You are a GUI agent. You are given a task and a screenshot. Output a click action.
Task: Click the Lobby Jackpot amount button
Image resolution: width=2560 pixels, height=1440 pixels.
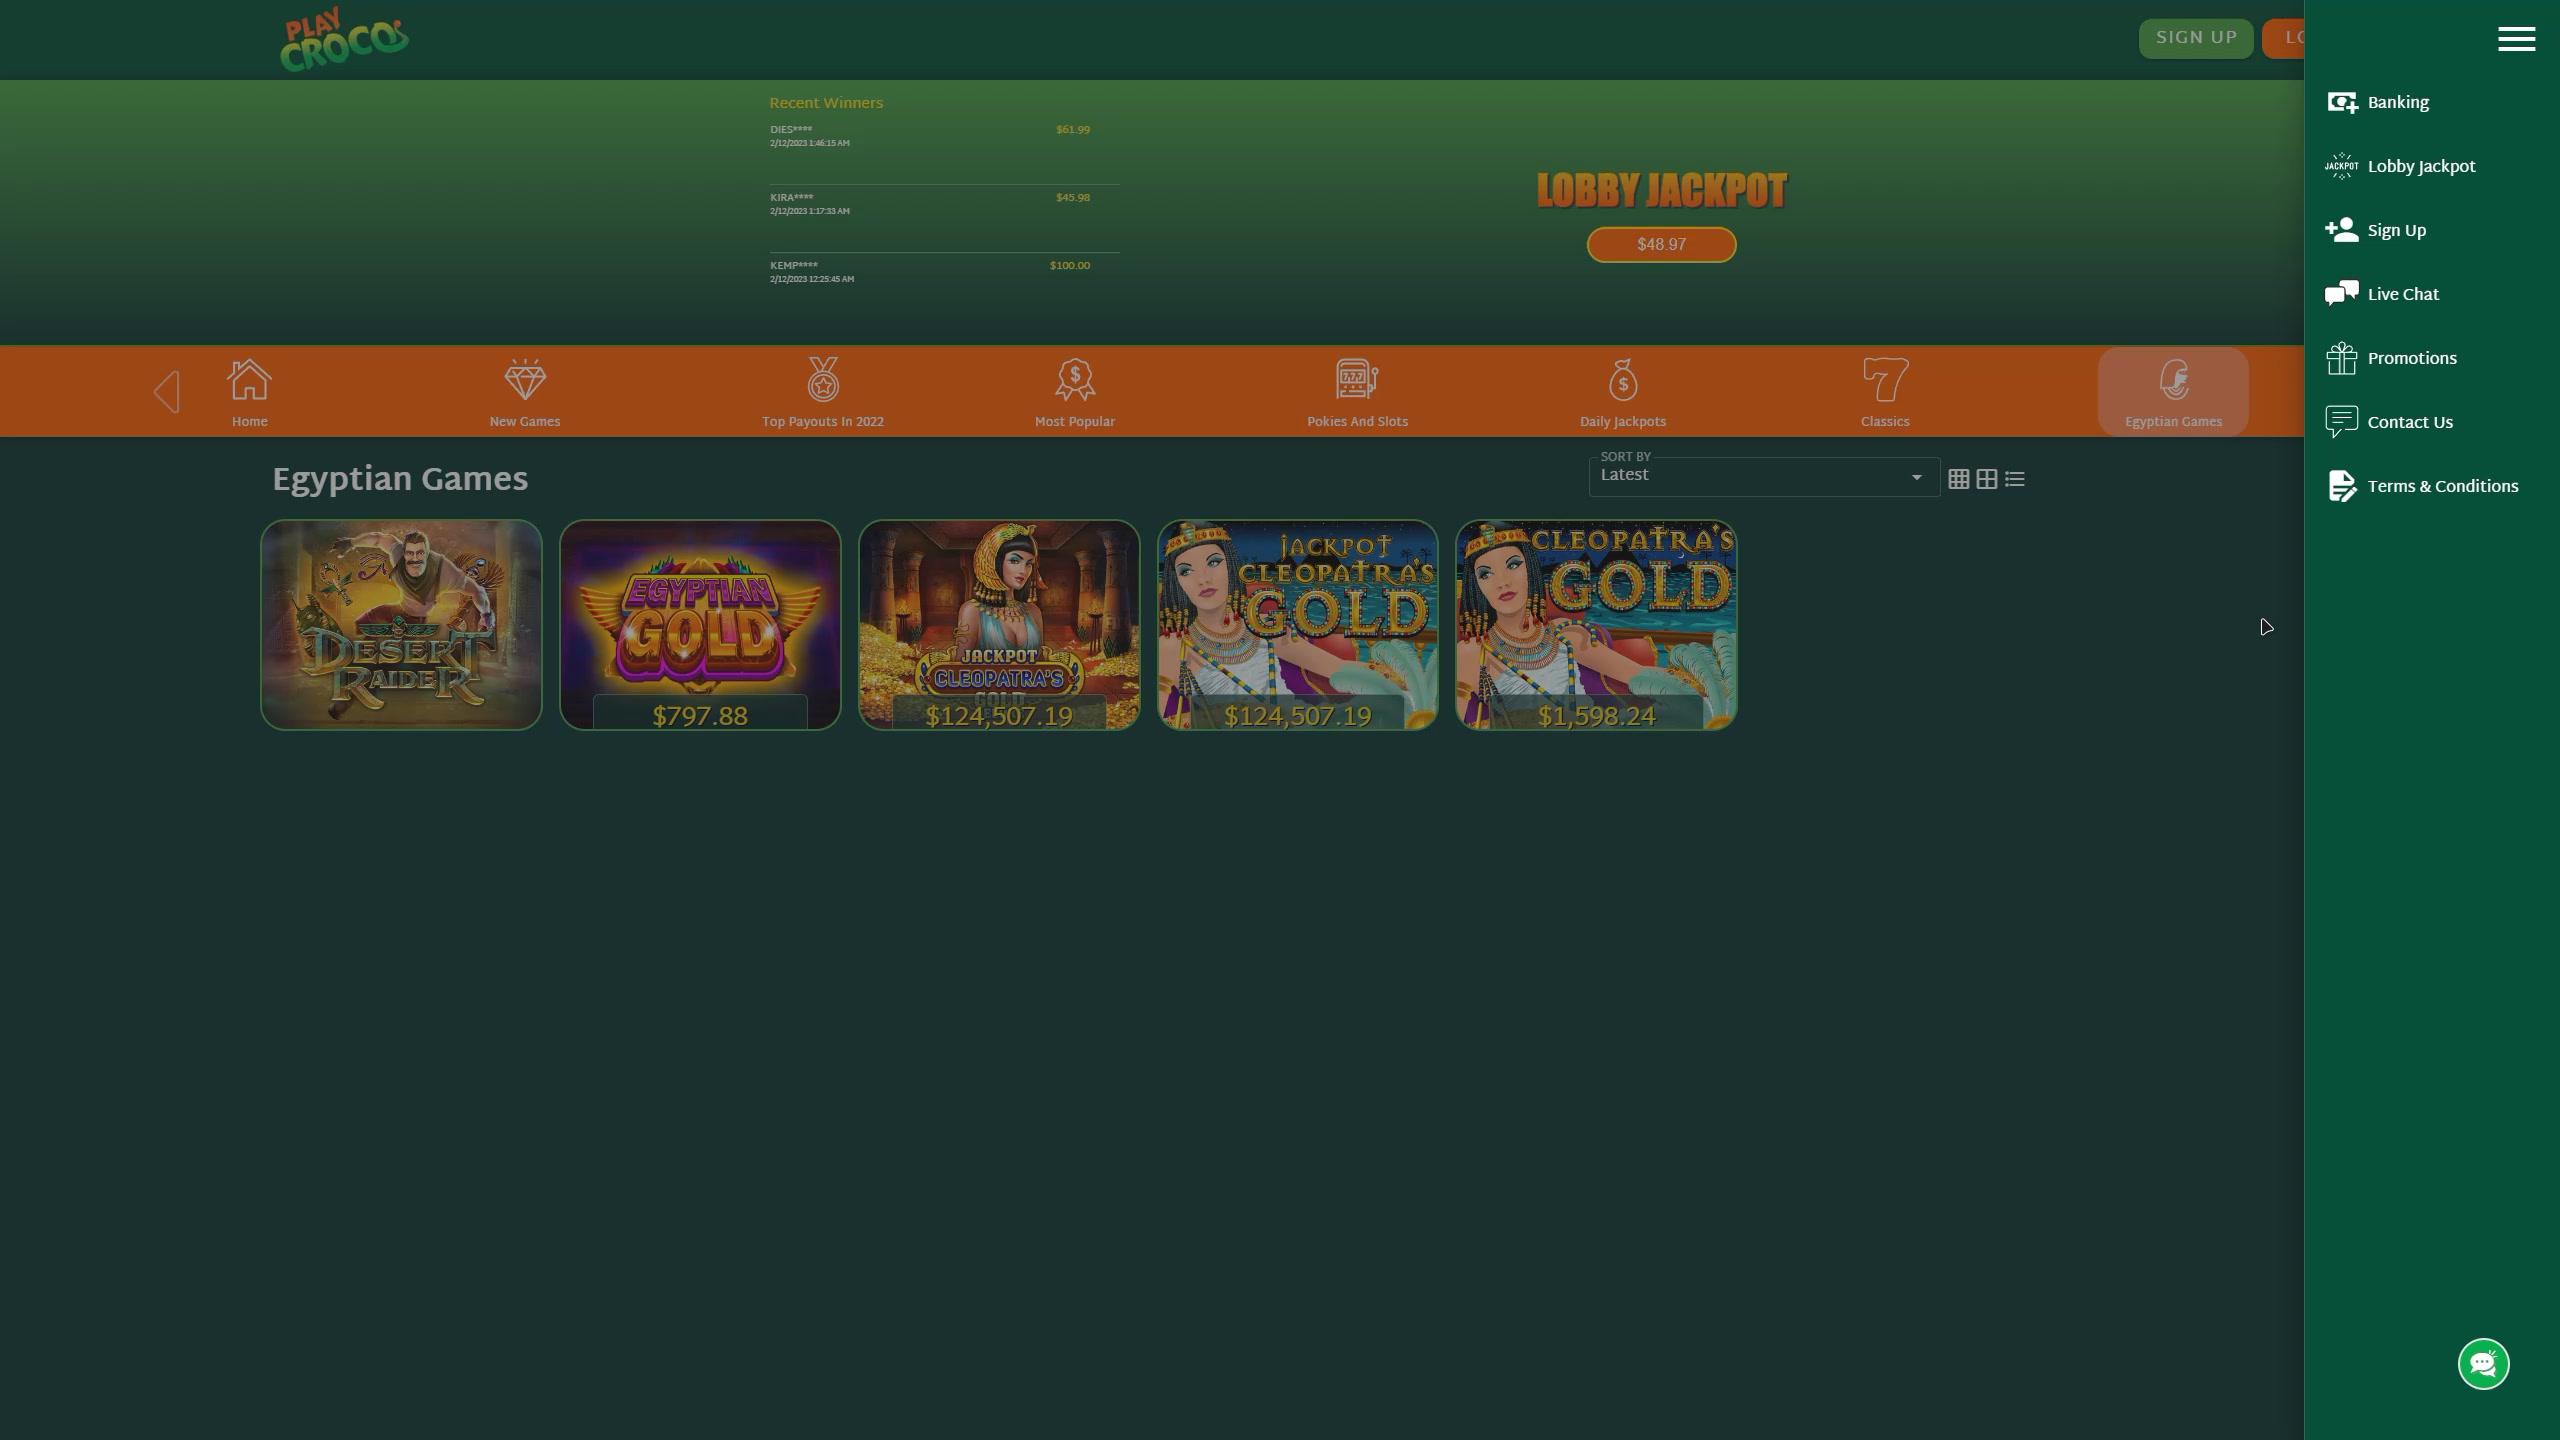[1661, 244]
